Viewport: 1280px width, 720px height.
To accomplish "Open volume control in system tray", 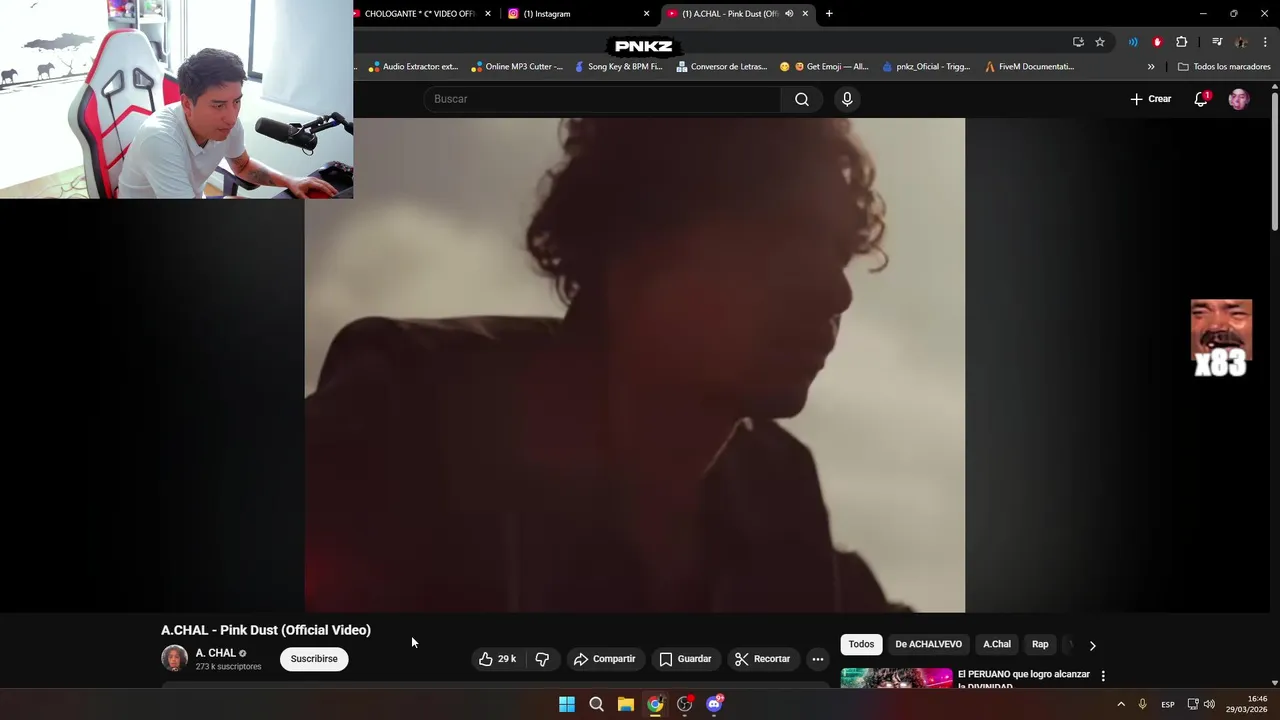I will (1209, 704).
